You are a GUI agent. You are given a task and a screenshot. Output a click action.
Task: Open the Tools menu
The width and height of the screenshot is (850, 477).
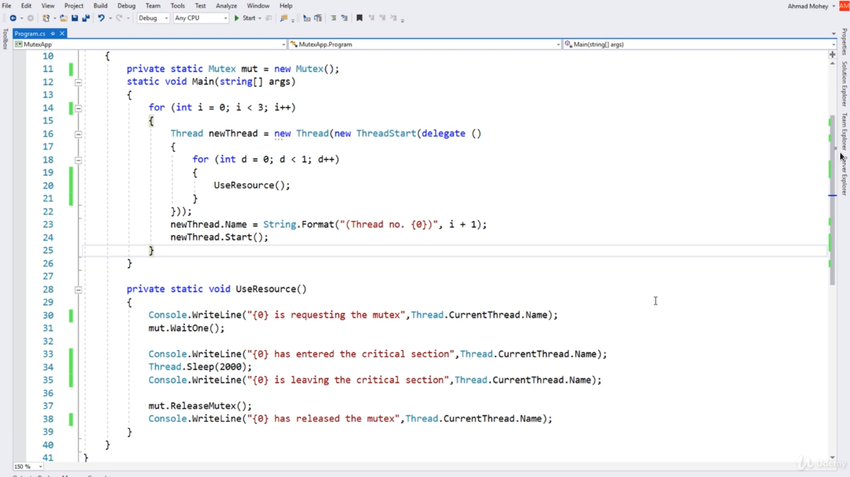(178, 6)
